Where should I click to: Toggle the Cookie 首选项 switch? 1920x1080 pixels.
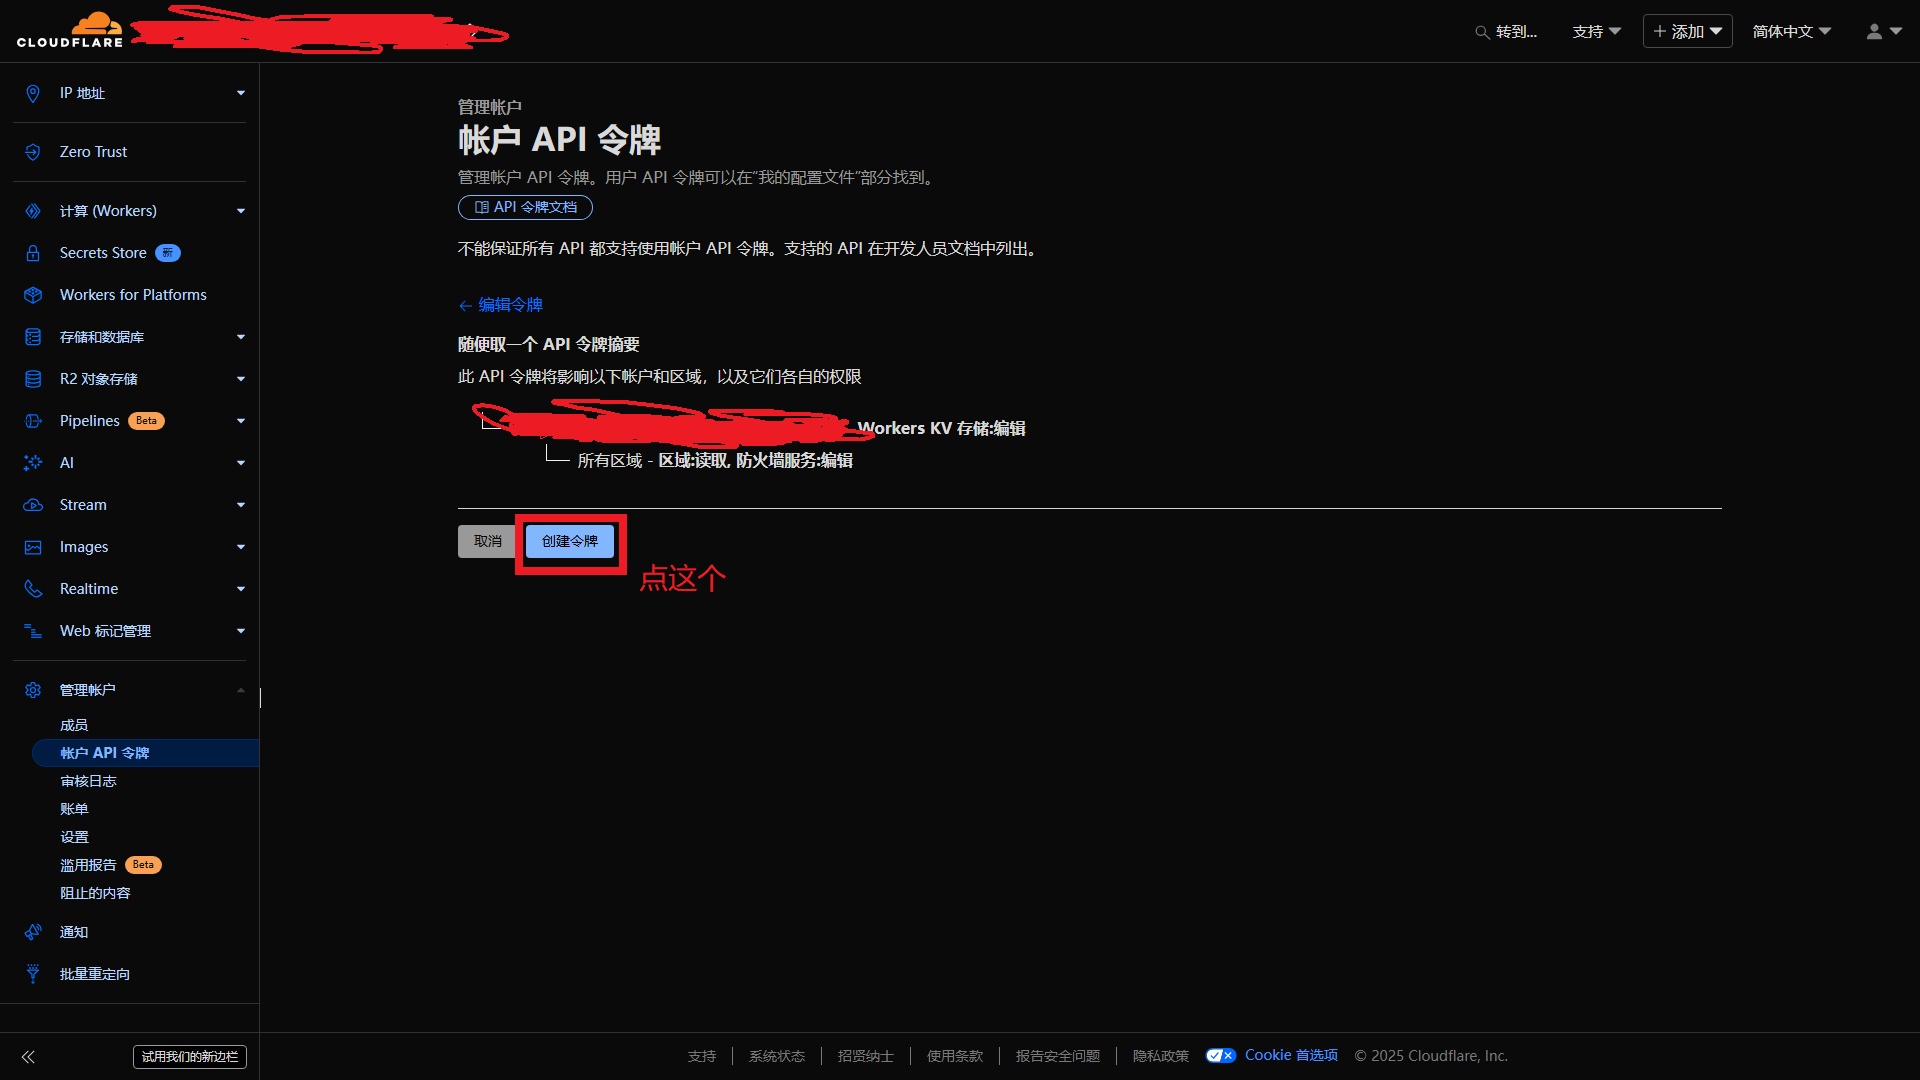(x=1220, y=1056)
